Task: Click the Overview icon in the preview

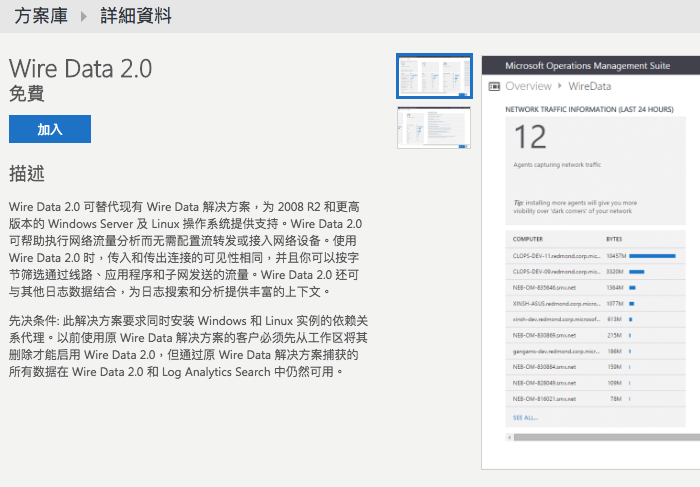Action: click(494, 86)
